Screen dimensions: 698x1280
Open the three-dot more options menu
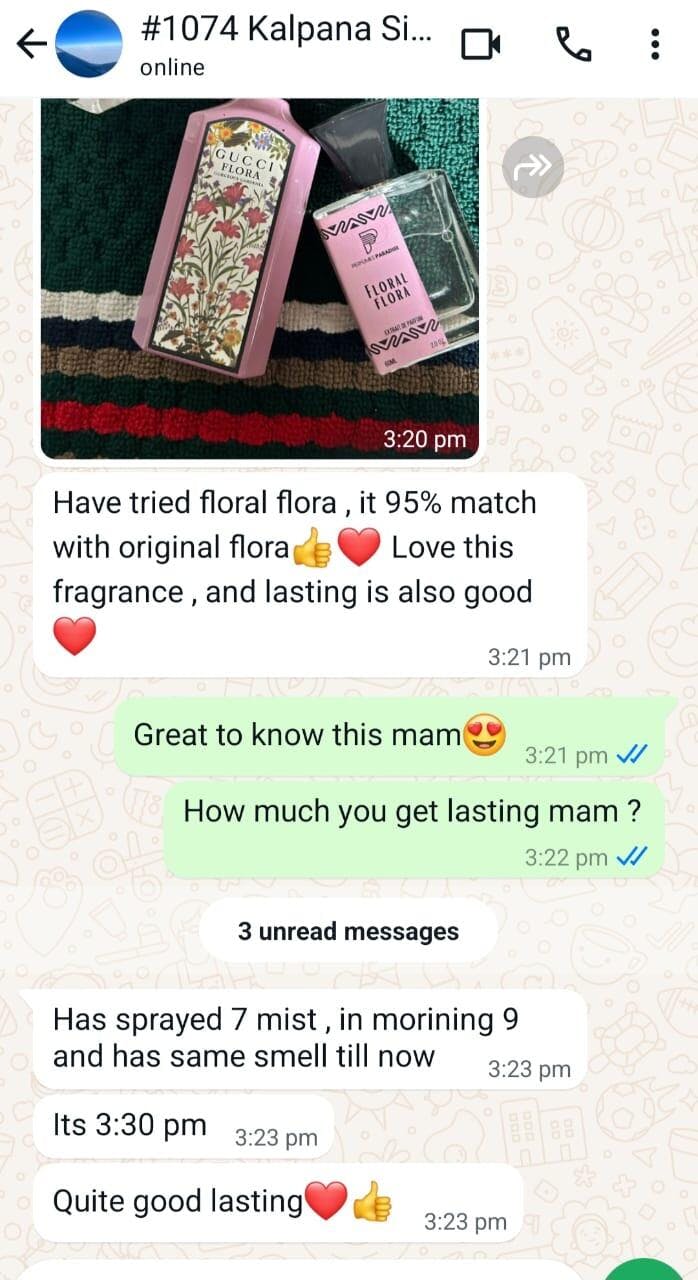[x=655, y=44]
